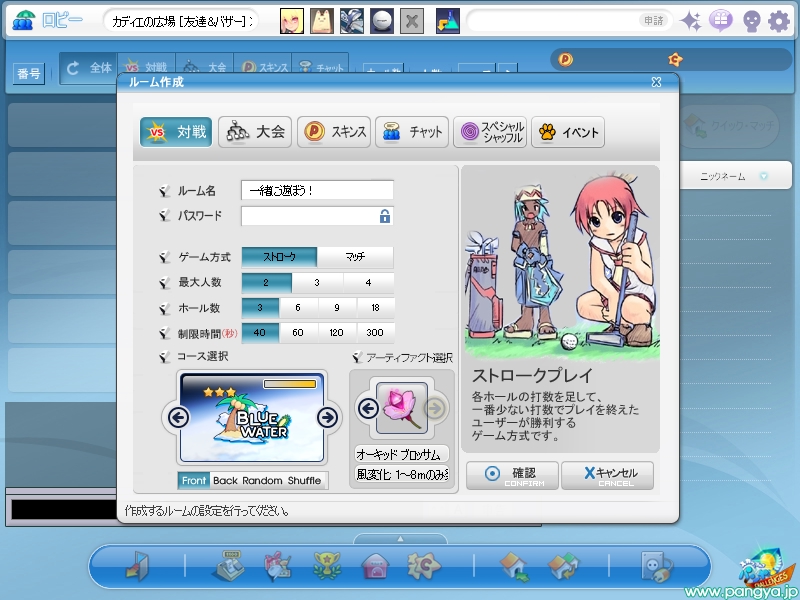Click the ribbon outfit icon in bottom bar
The width and height of the screenshot is (800, 600).
tap(278, 566)
